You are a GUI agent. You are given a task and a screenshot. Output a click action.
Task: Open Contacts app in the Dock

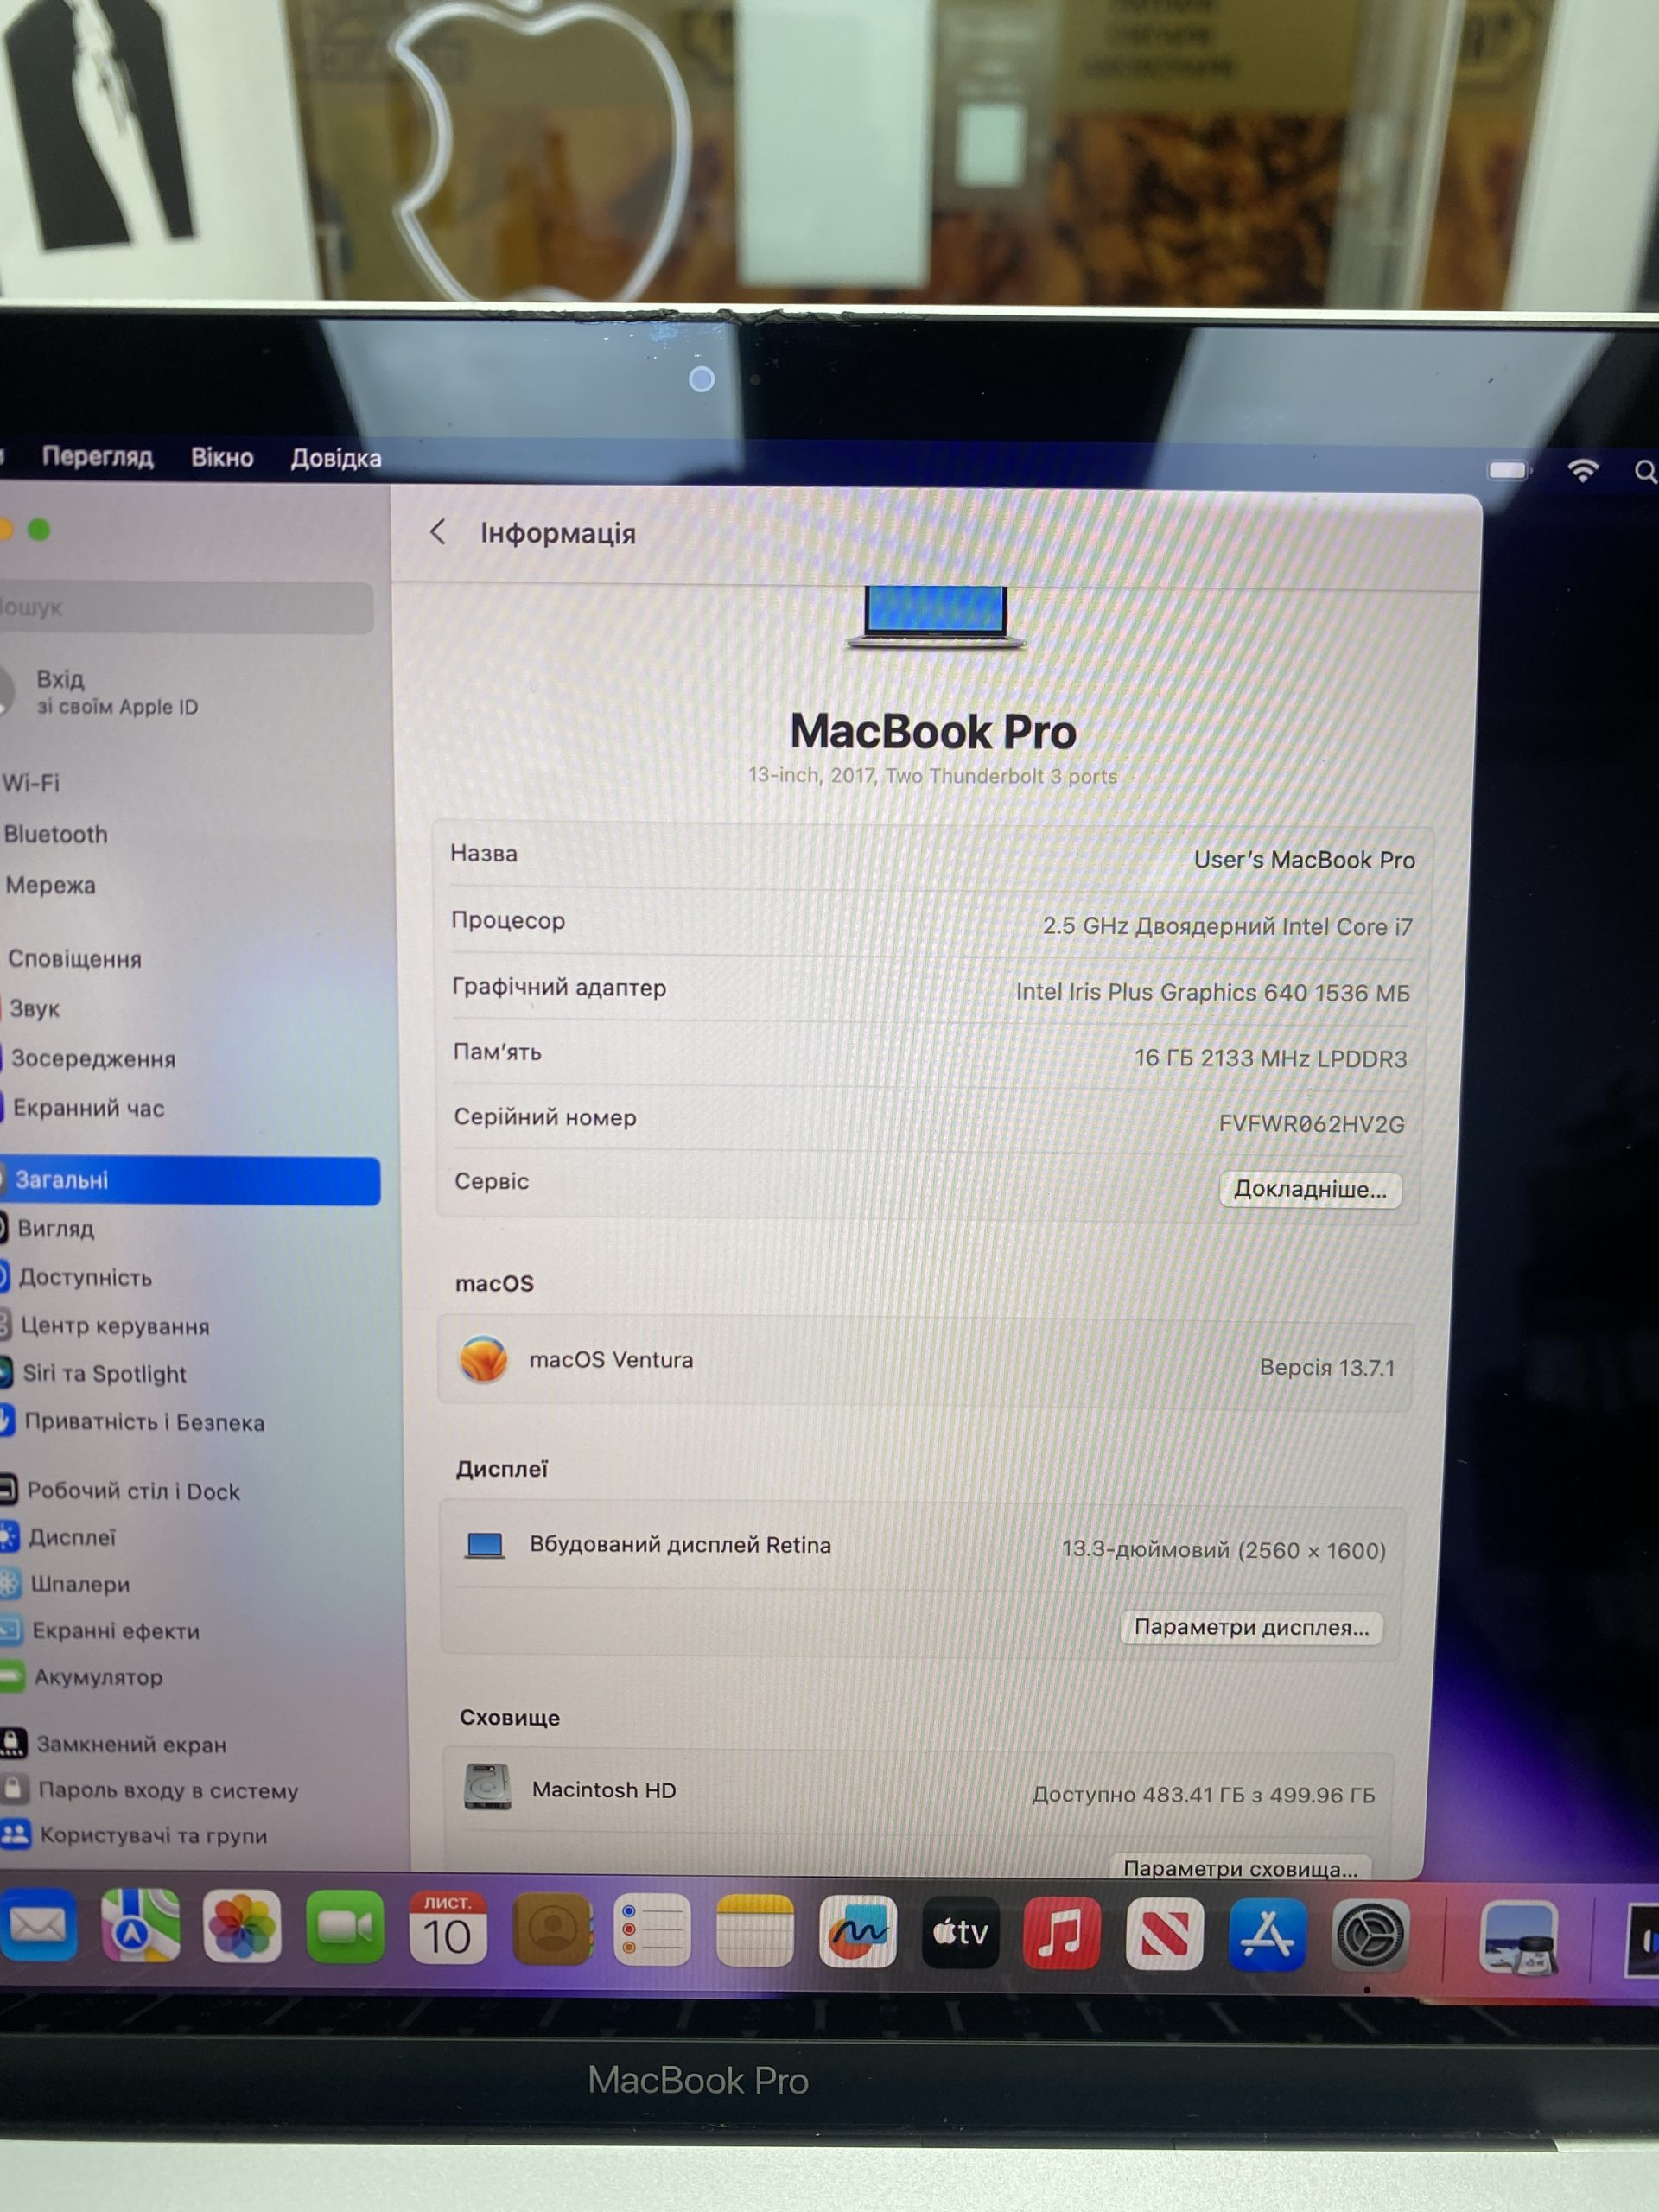coord(551,1929)
